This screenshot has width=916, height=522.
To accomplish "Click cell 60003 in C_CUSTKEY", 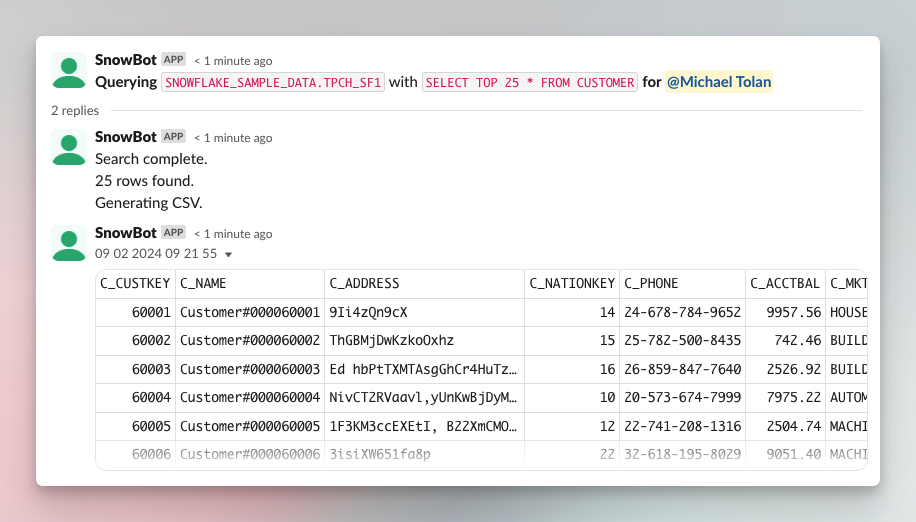I will (136, 370).
